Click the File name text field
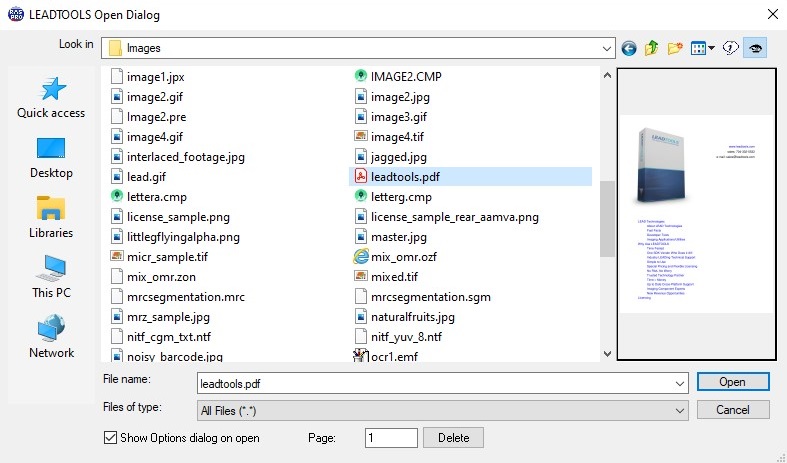 tap(443, 384)
